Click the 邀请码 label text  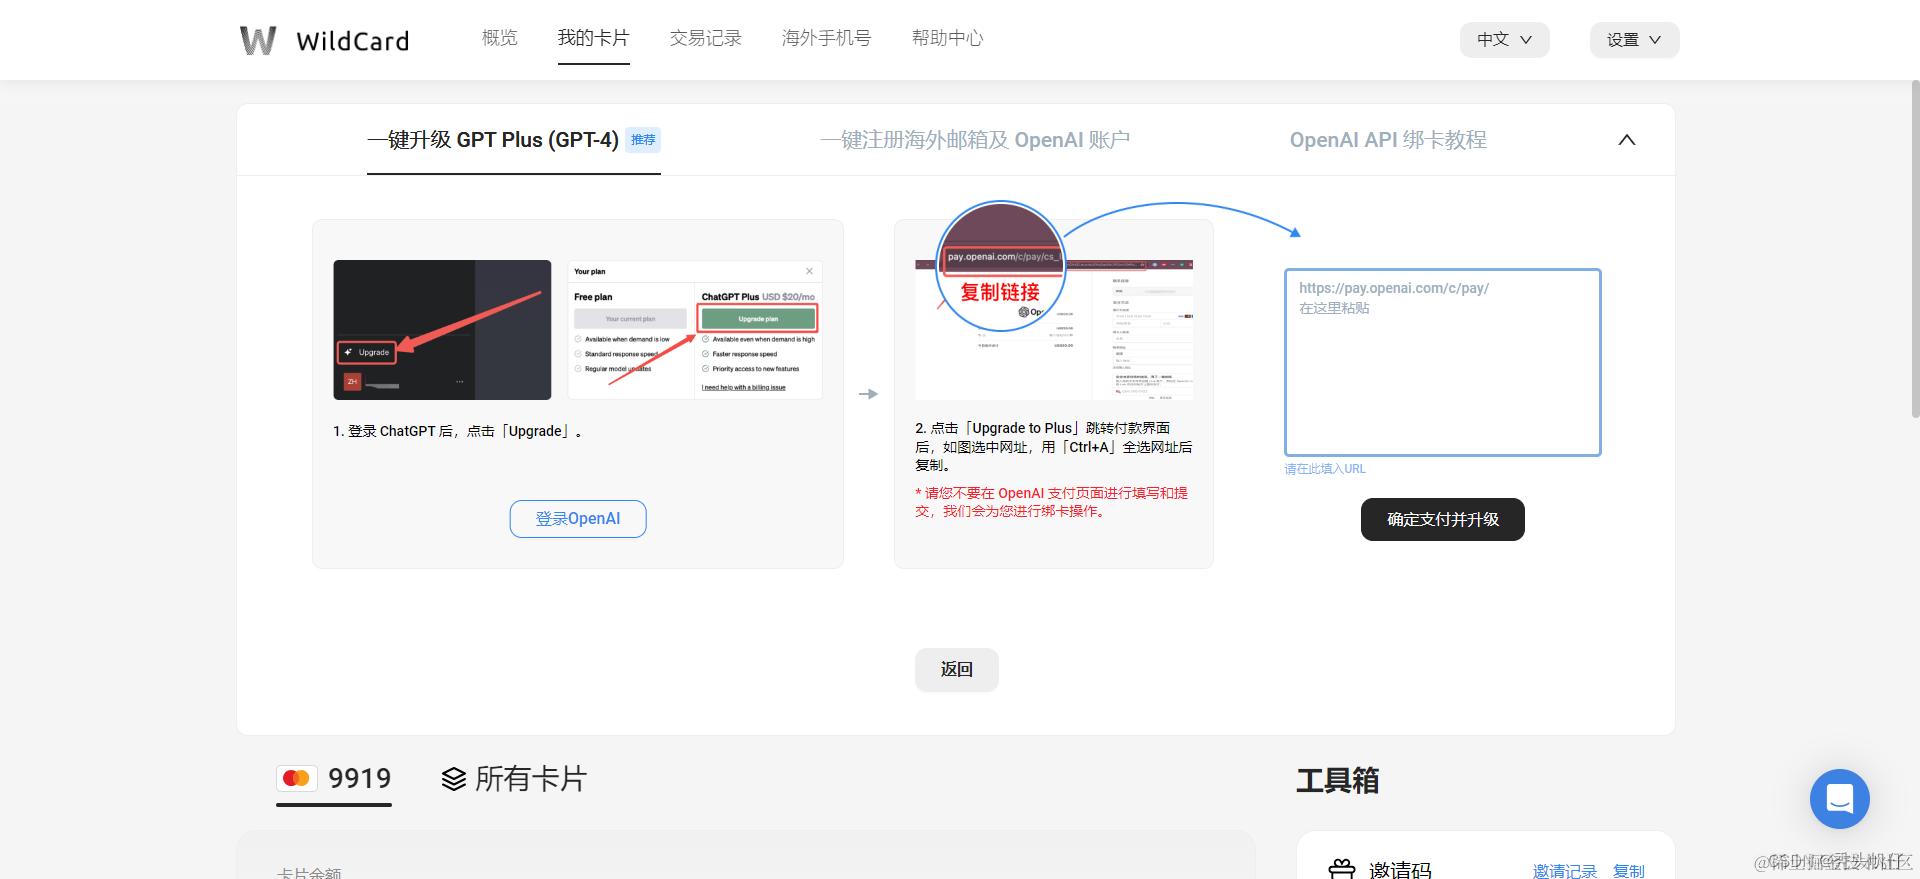click(1400, 870)
